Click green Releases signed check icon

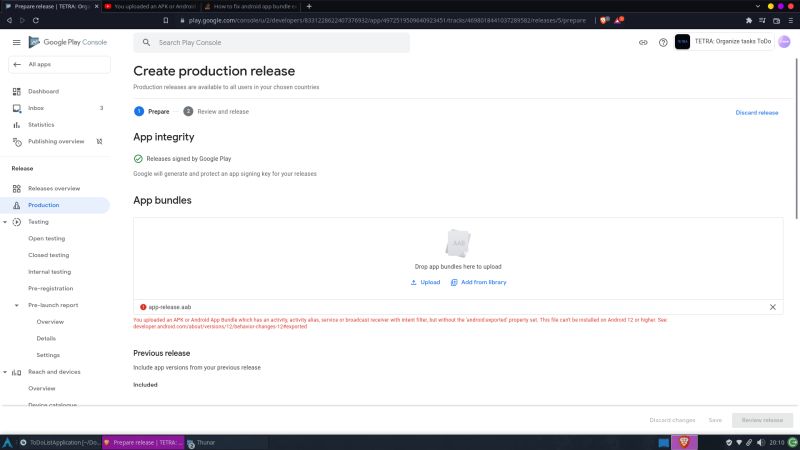(138, 159)
